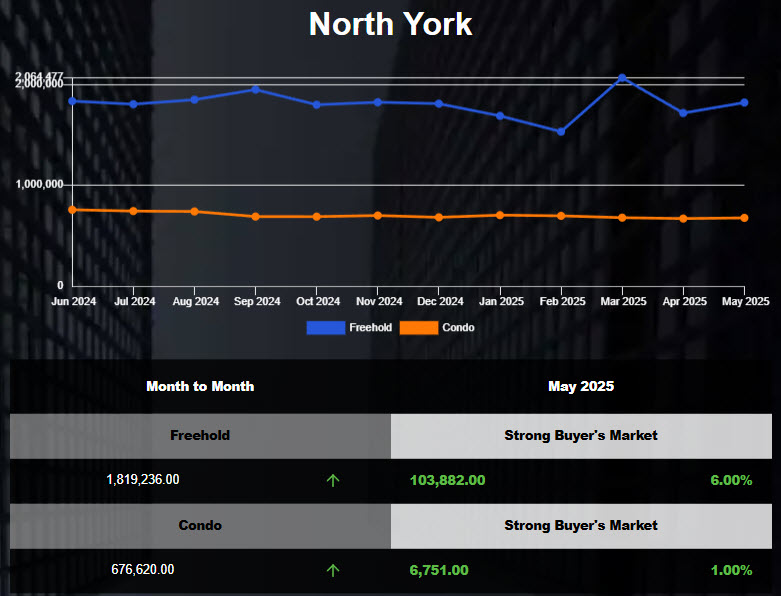Select Freehold data point for Mar 2025
Screen dimensions: 781x596
(x=622, y=78)
